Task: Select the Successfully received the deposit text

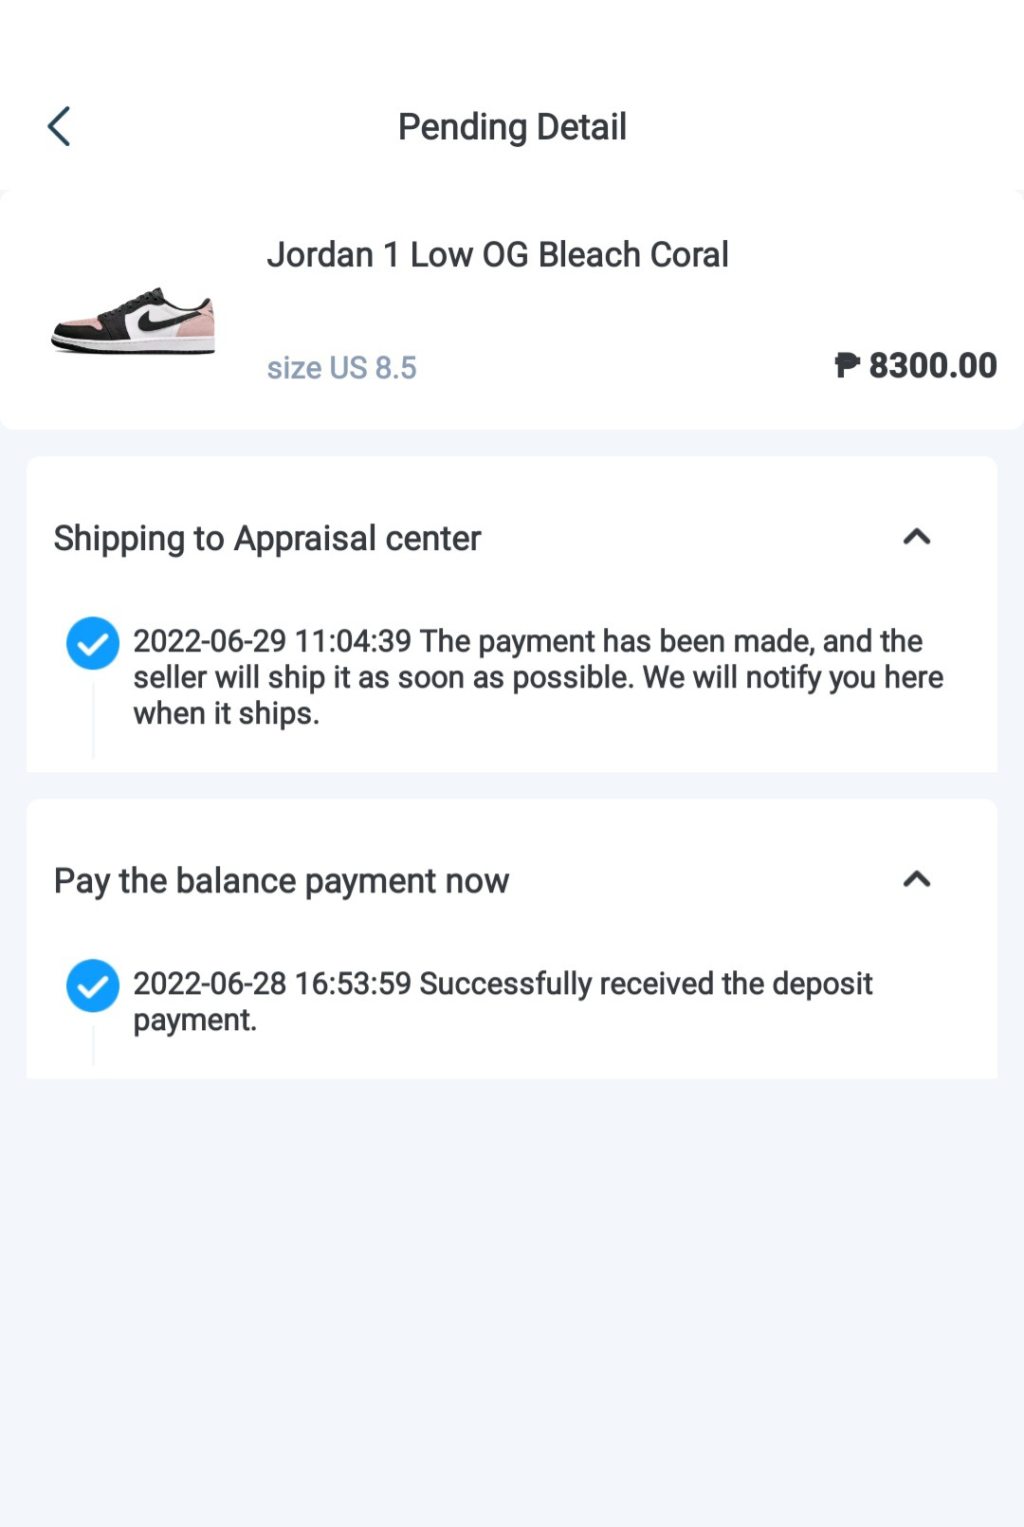Action: click(646, 984)
